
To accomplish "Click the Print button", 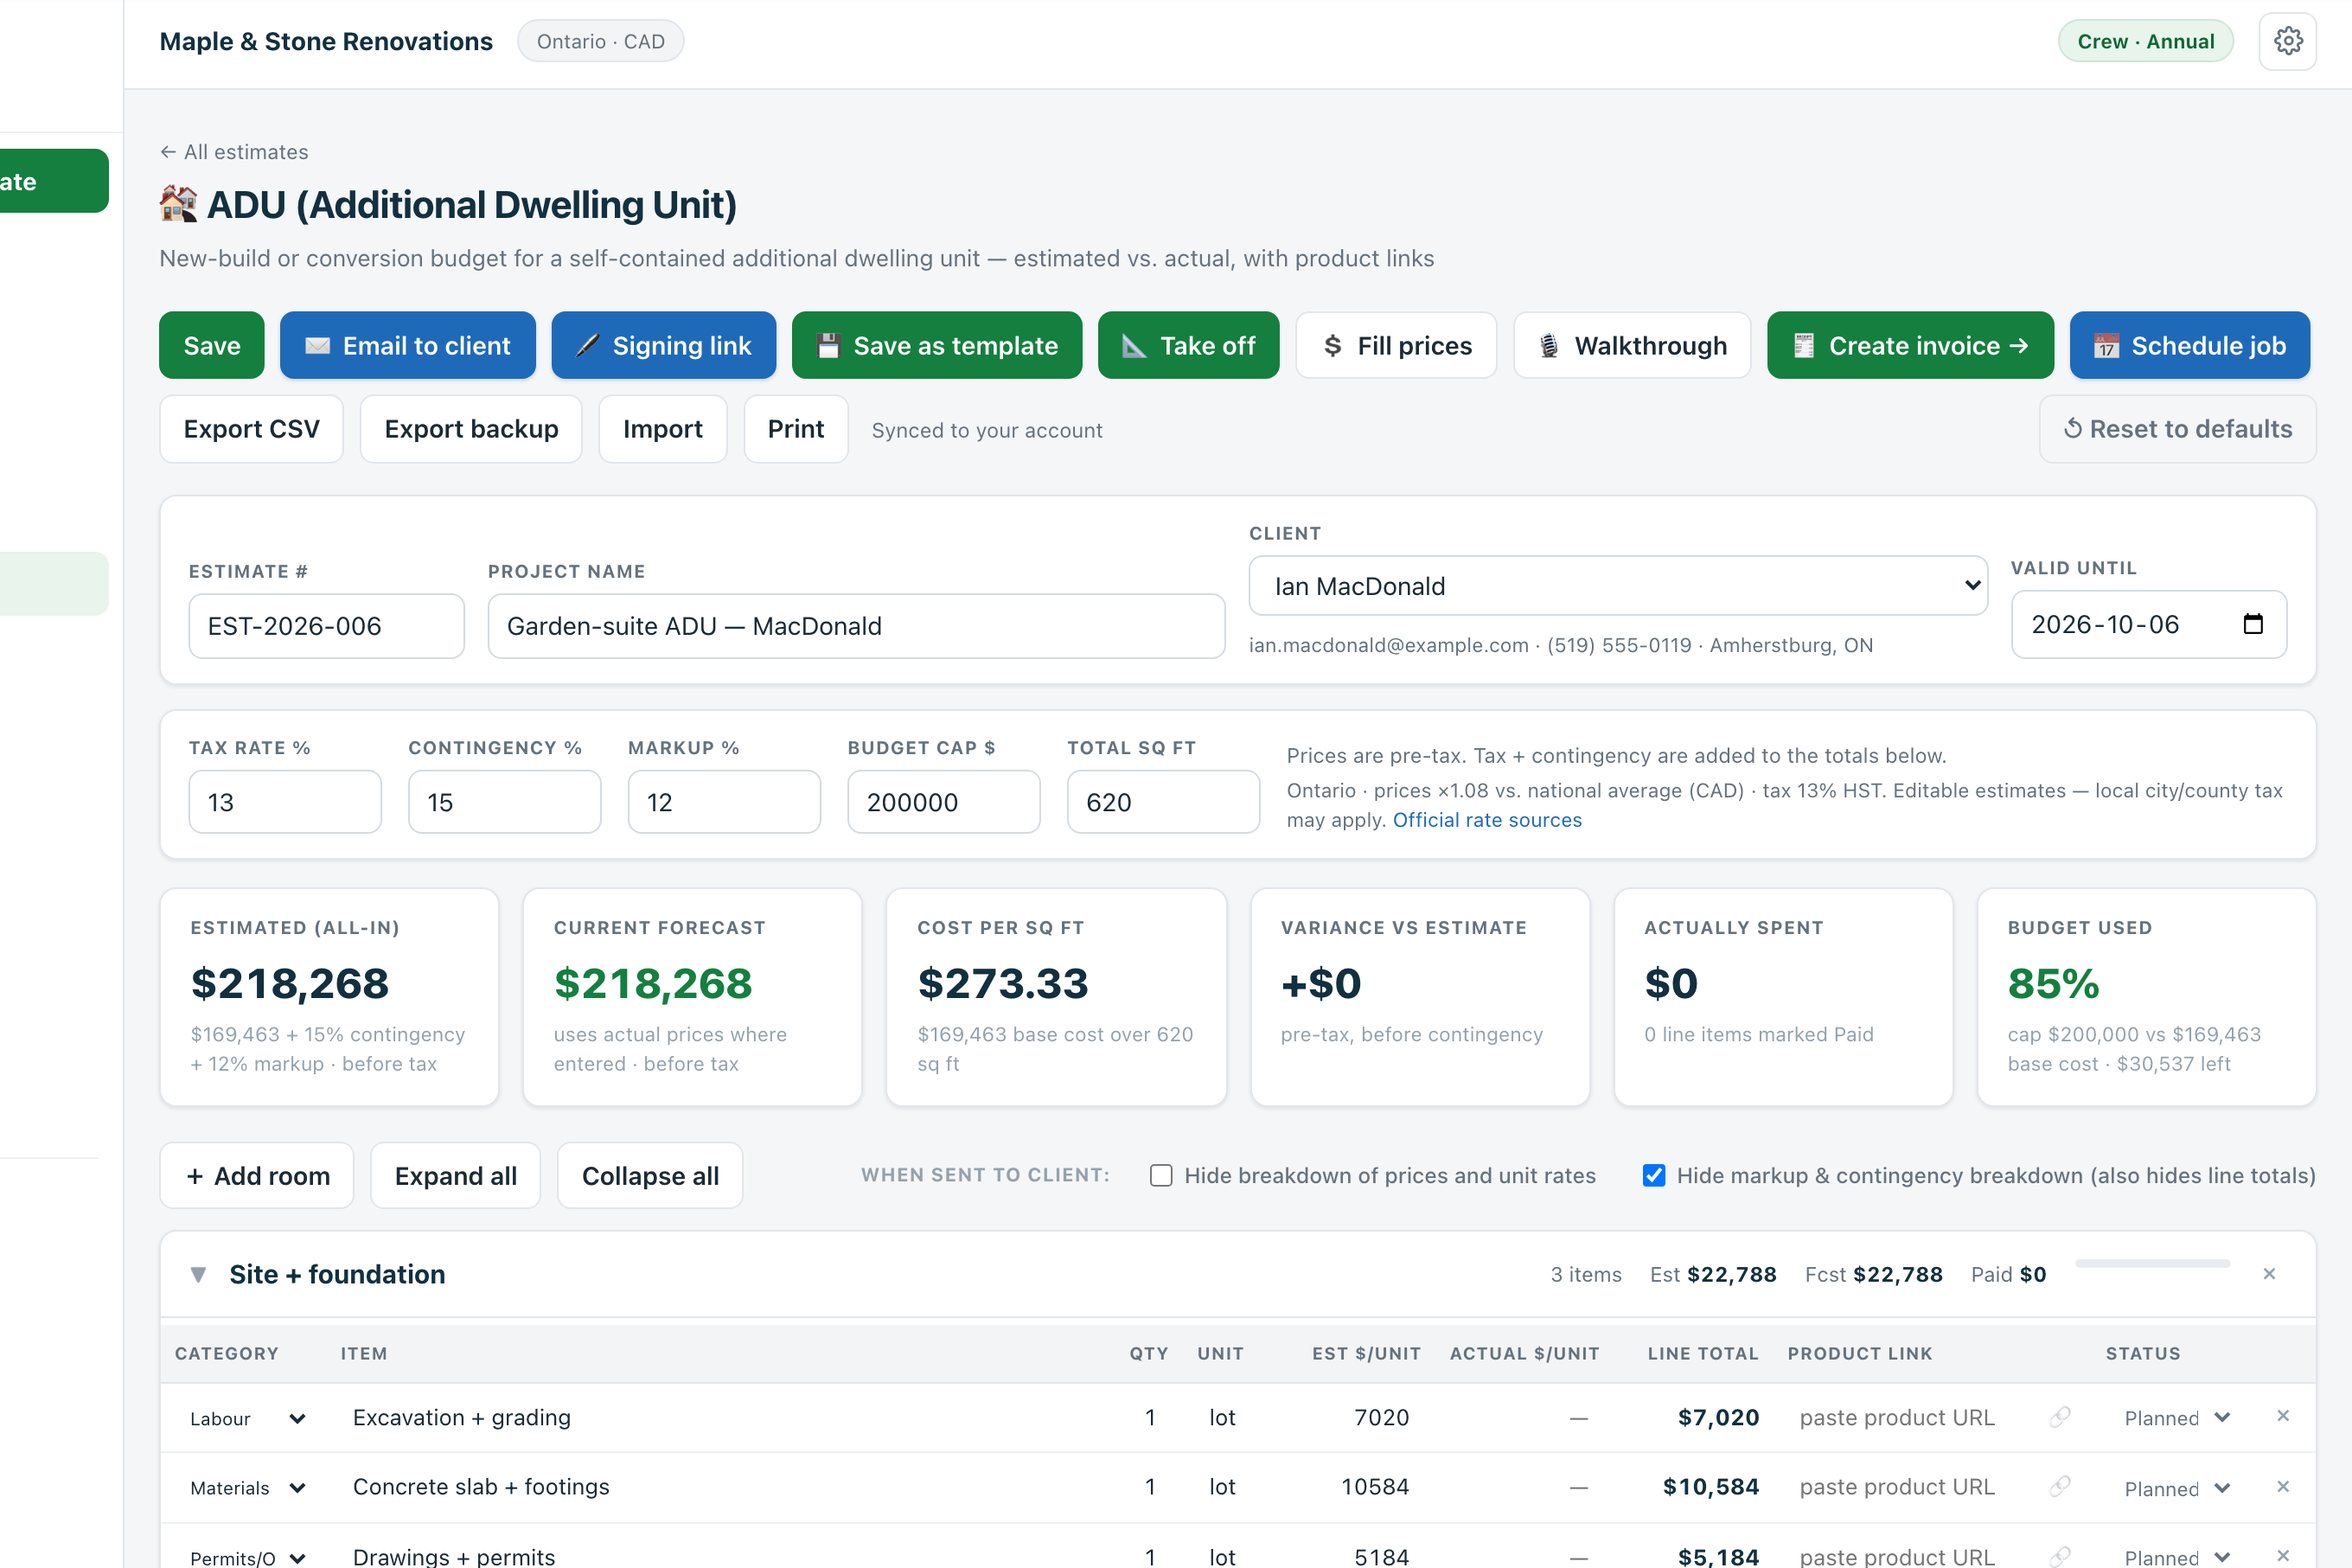I will coord(796,429).
